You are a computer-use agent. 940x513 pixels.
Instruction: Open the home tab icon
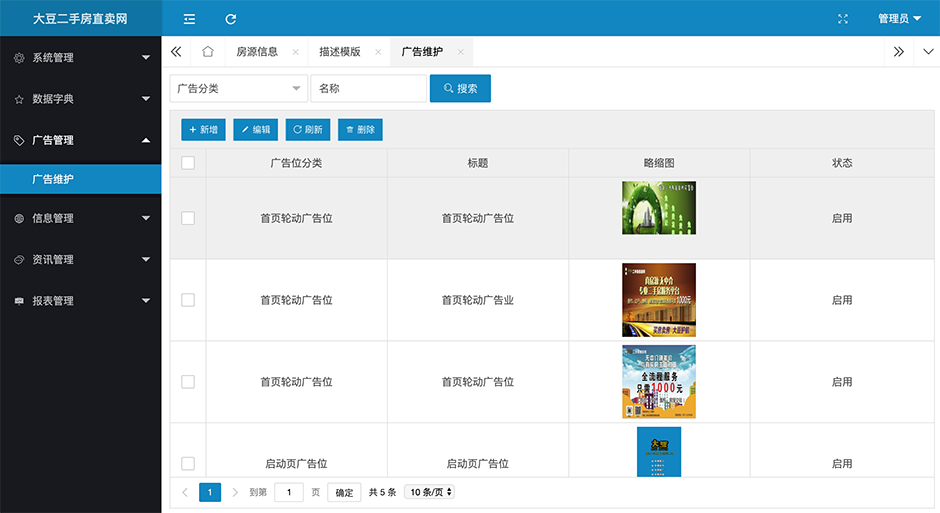tap(207, 52)
